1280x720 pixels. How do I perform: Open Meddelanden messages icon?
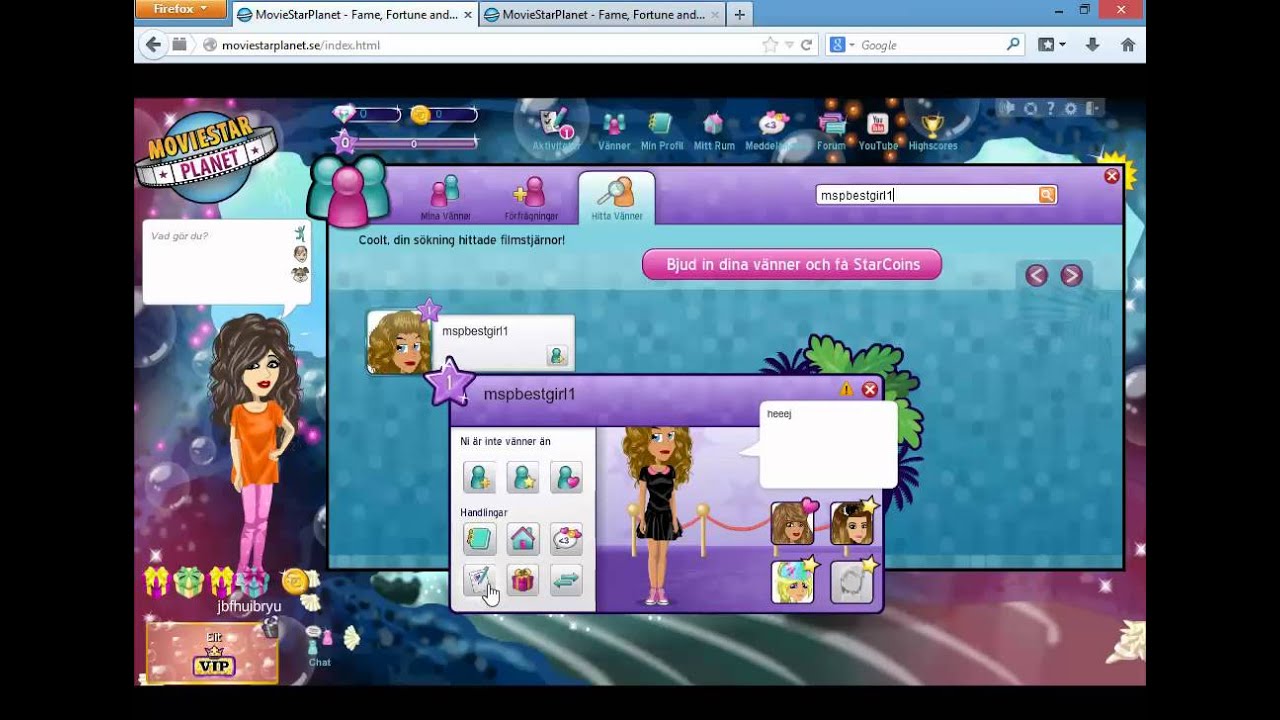[772, 131]
